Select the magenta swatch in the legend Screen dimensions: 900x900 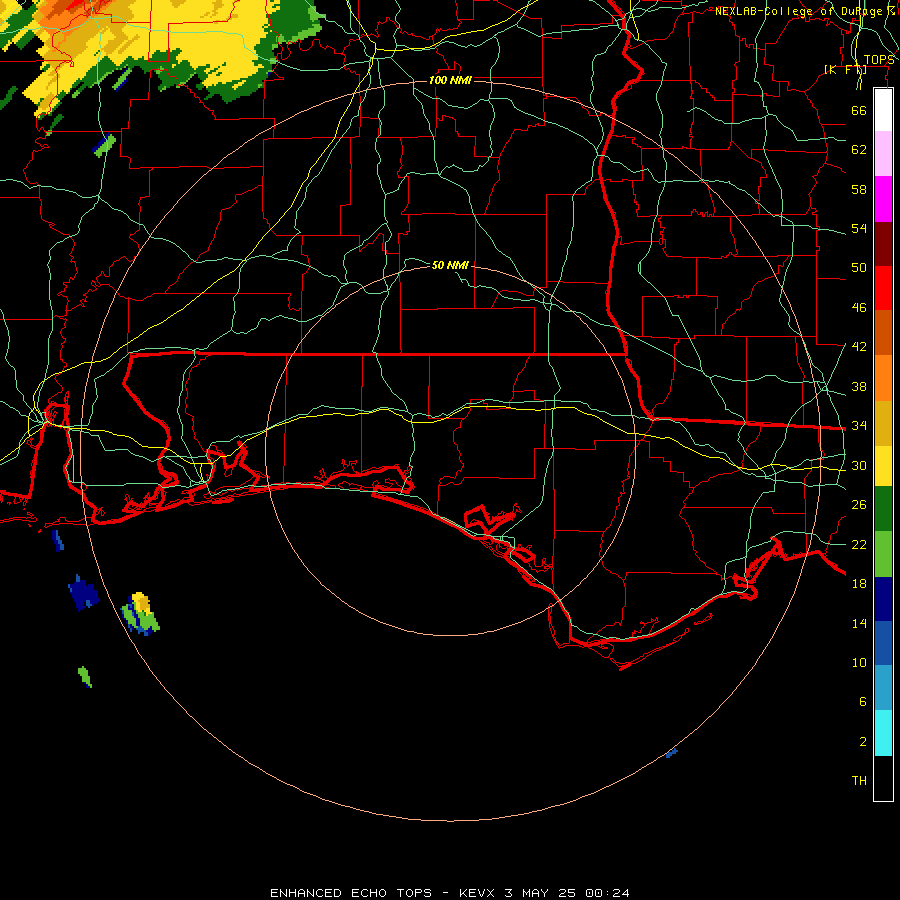pos(883,199)
